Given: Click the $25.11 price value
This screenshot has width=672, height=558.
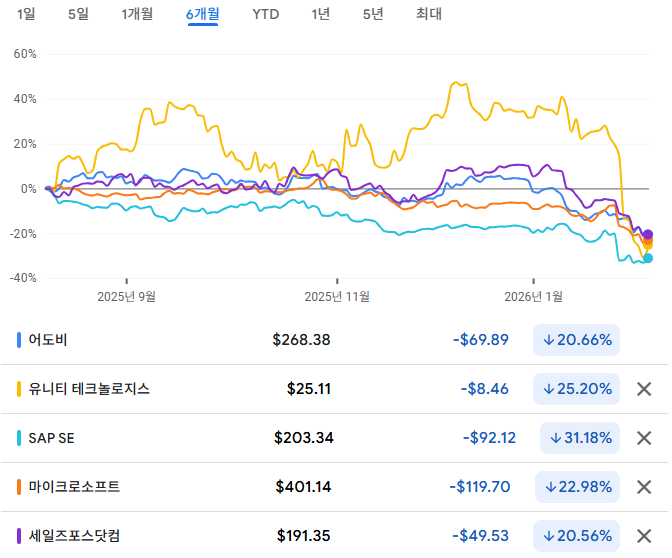Looking at the screenshot, I should 309,389.
